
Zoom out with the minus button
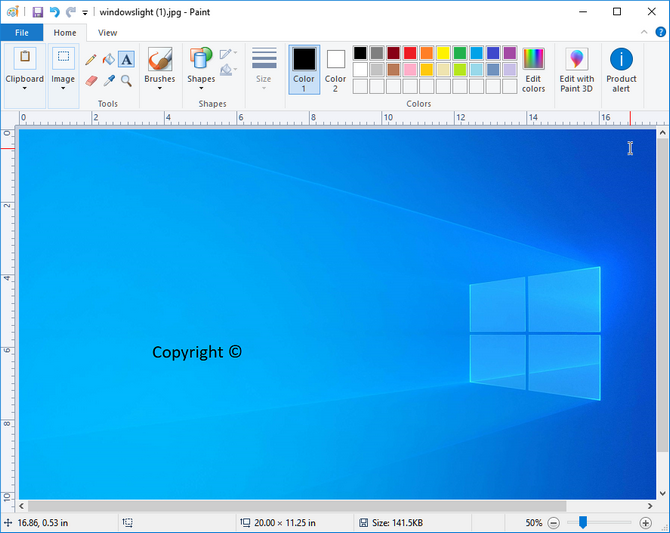click(x=553, y=522)
